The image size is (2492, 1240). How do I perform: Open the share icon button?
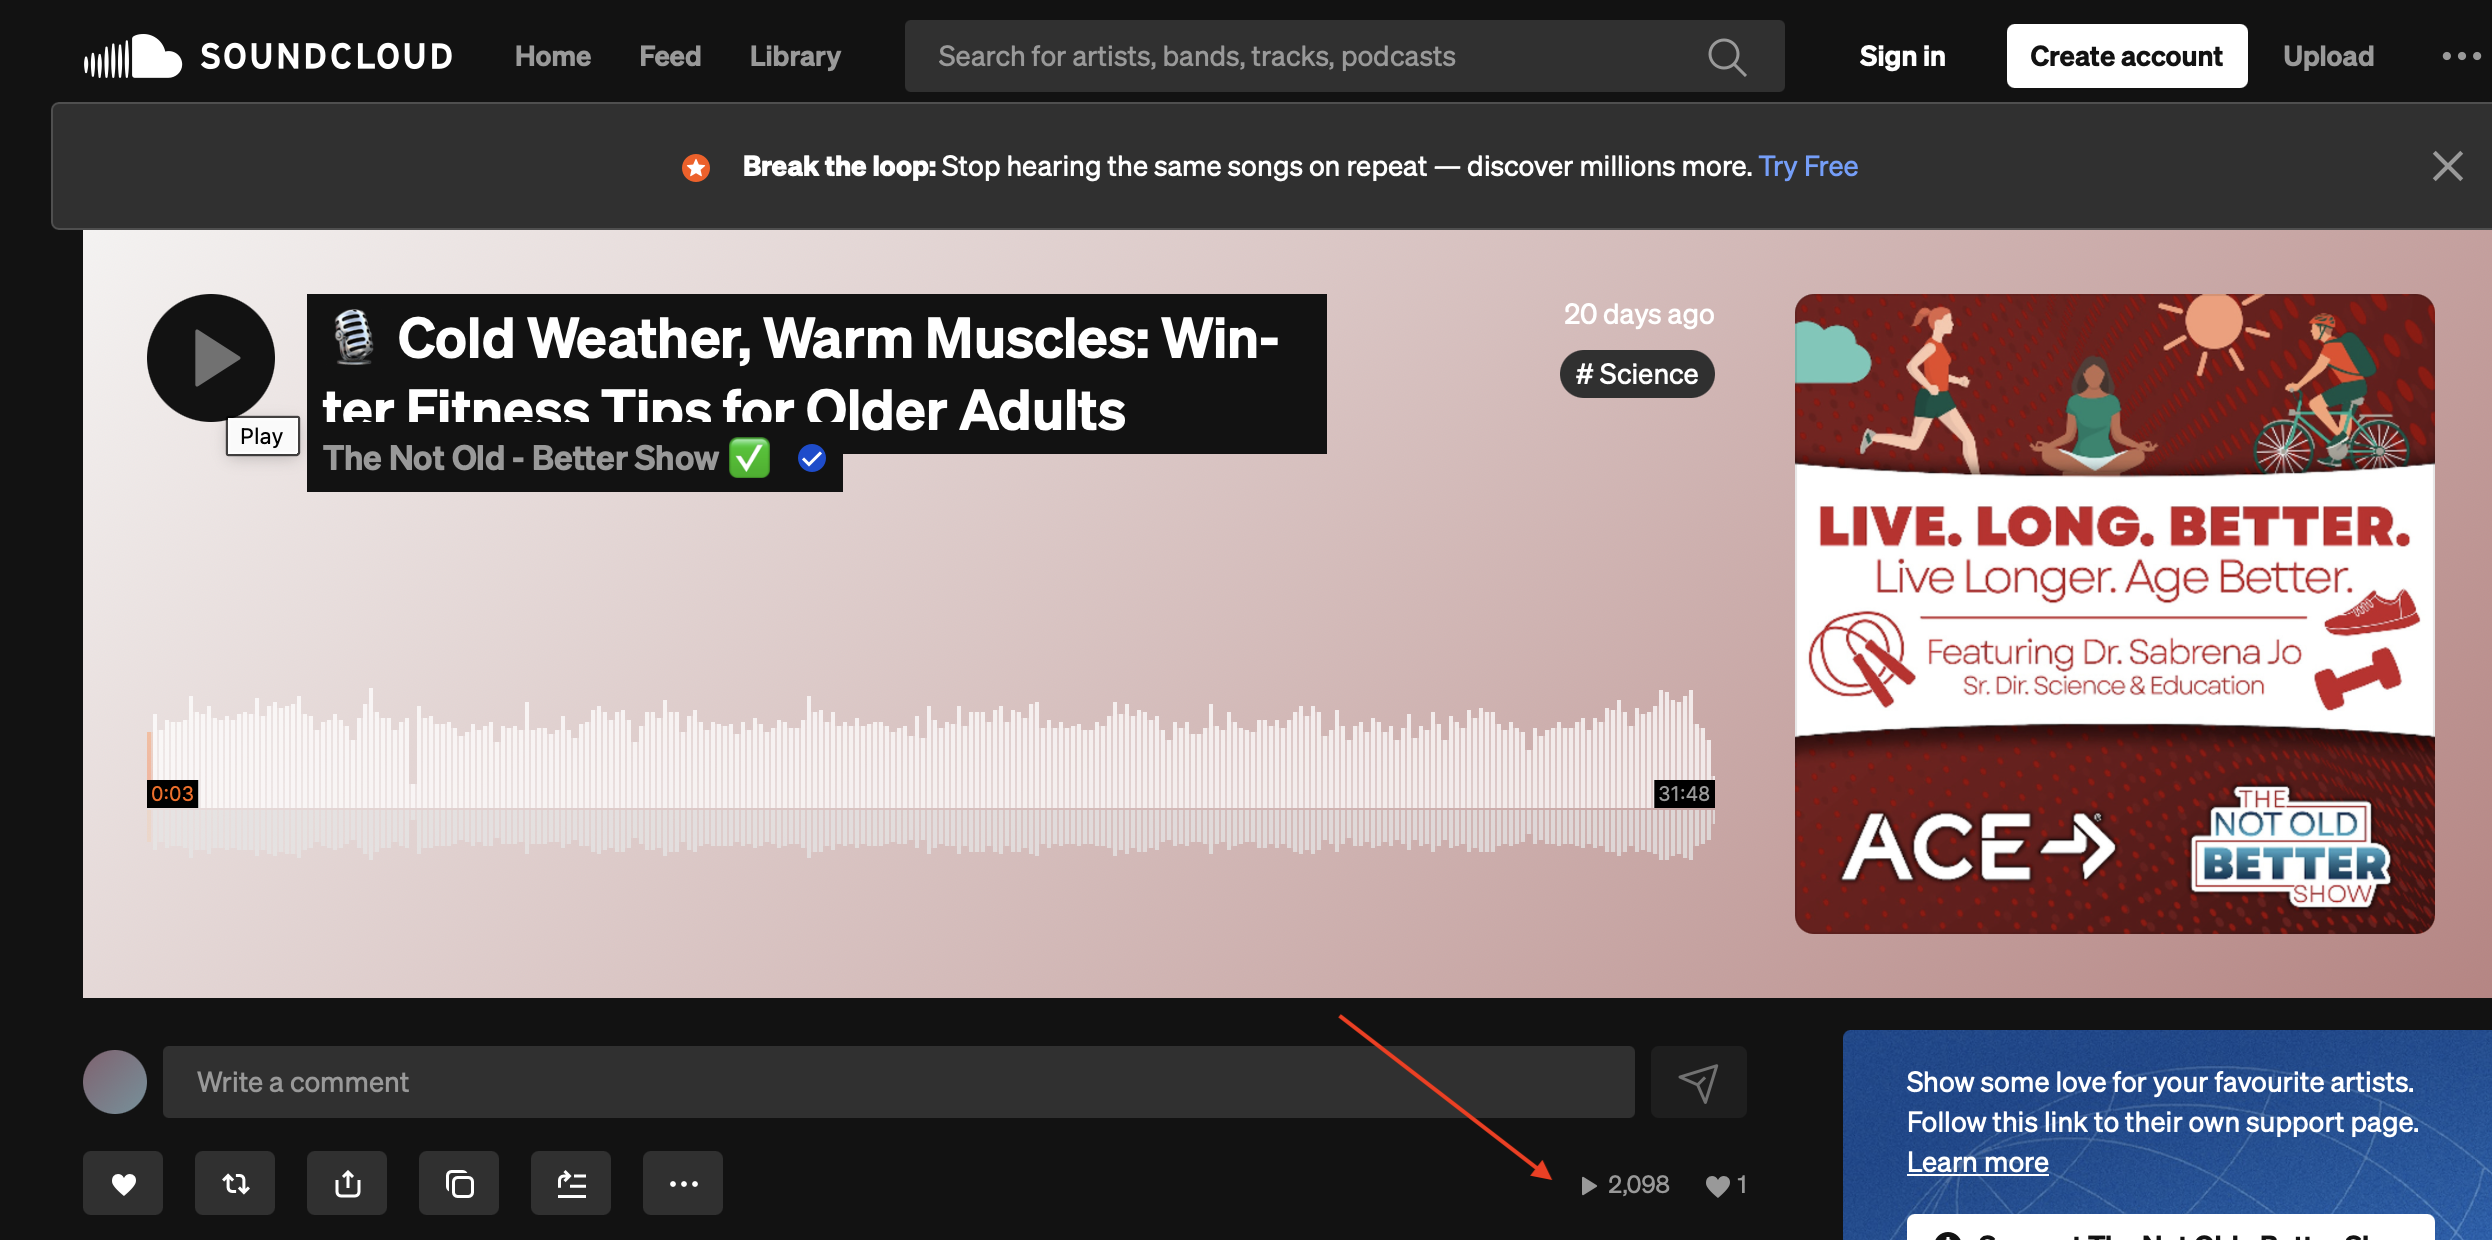(x=347, y=1184)
